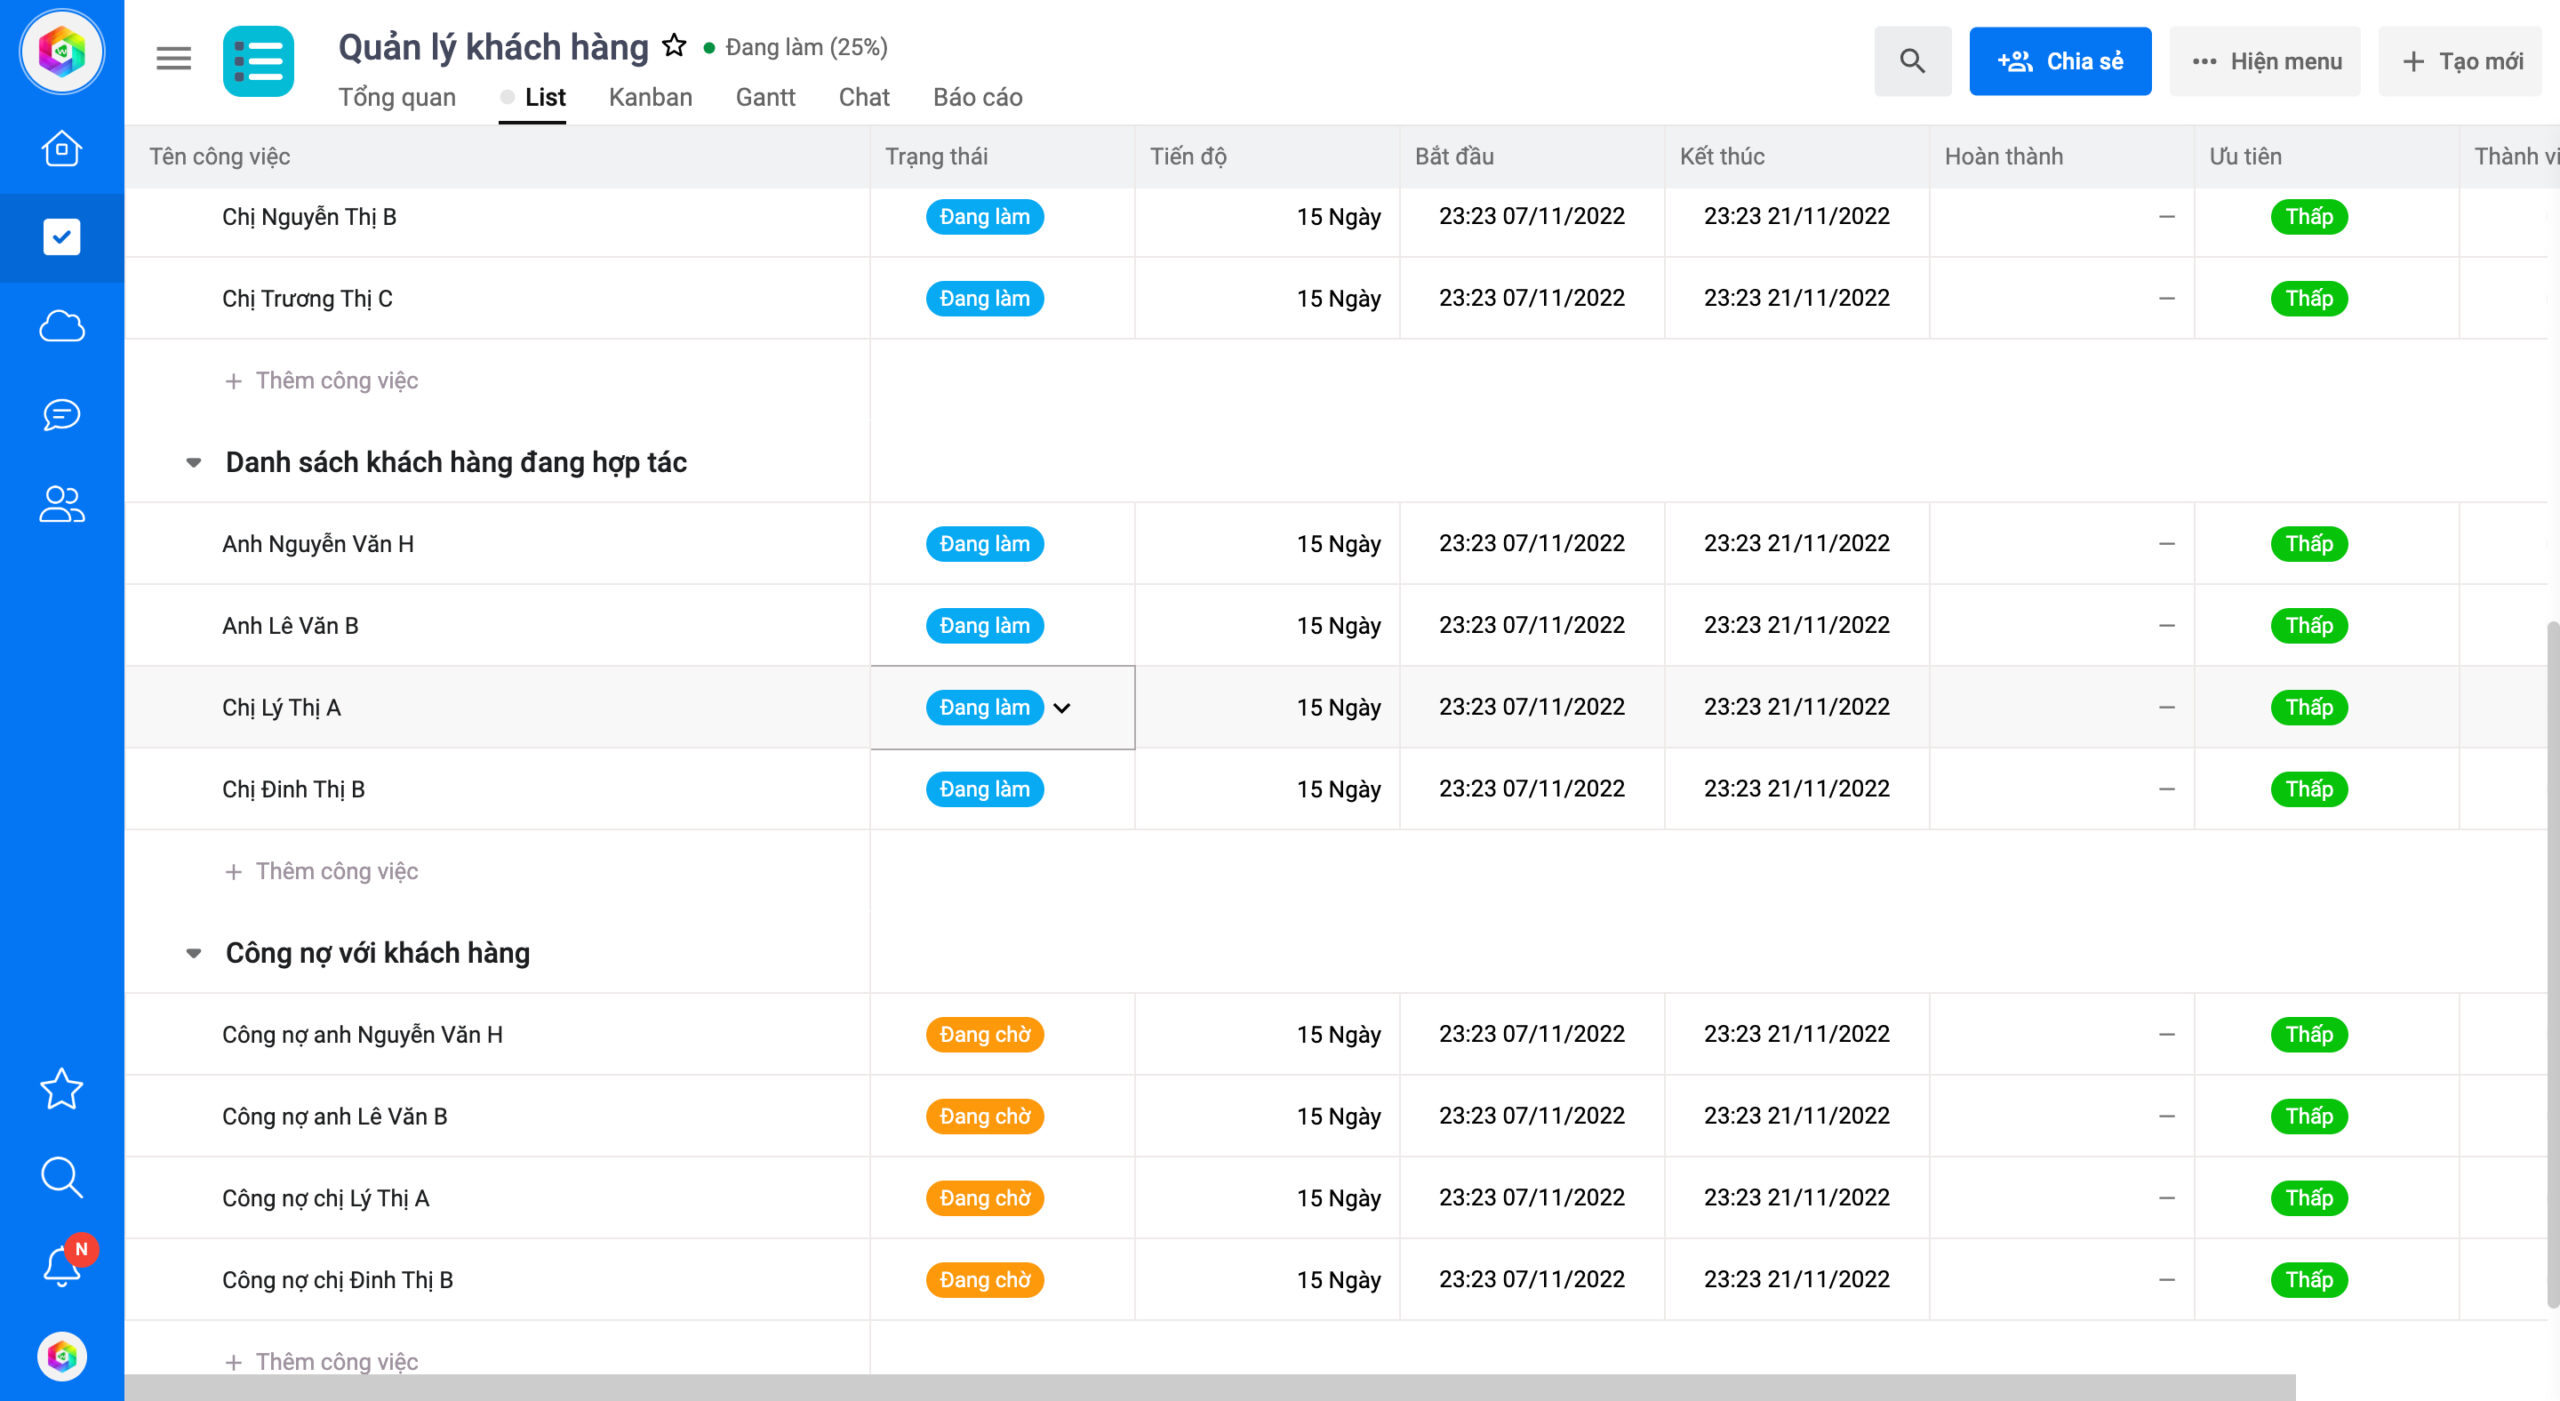Click the Tạo mới button
This screenshot has width=2560, height=1401.
[2460, 61]
